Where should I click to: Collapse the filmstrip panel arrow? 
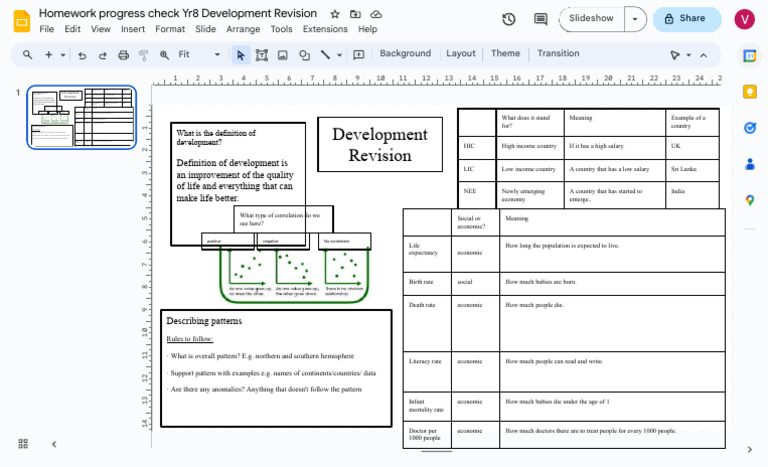54,444
